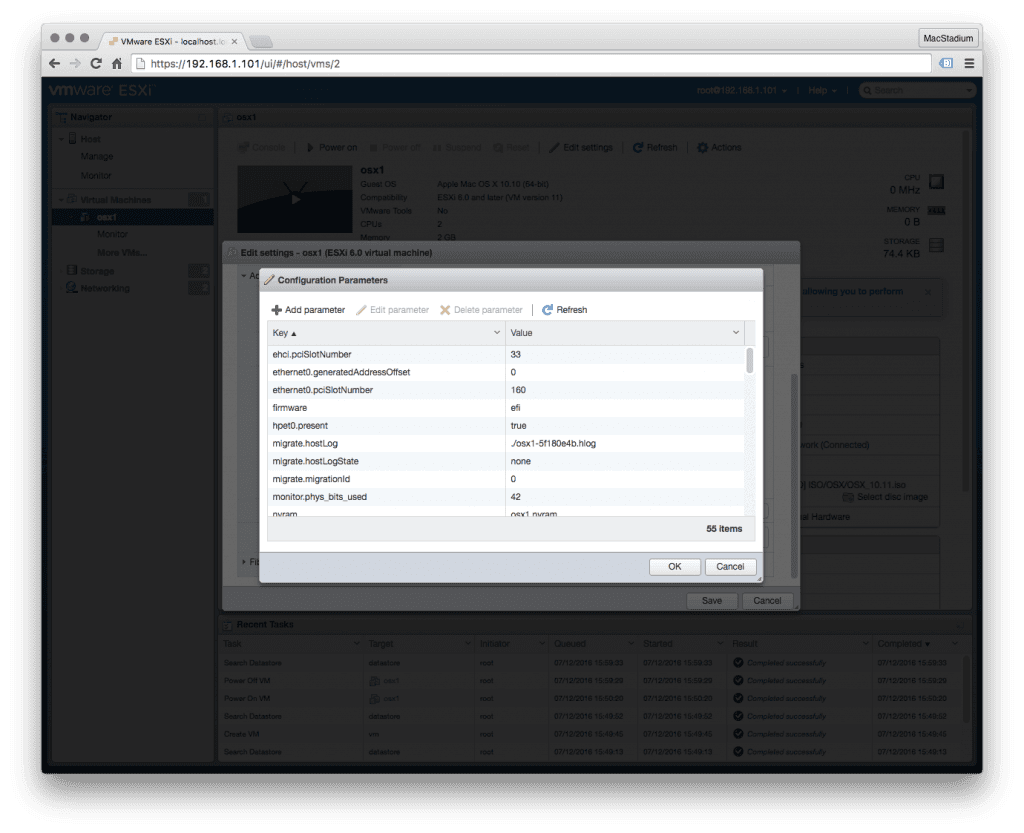1024x833 pixels.
Task: Click the OK button in Configuration Parameters
Action: pyautogui.click(x=674, y=566)
